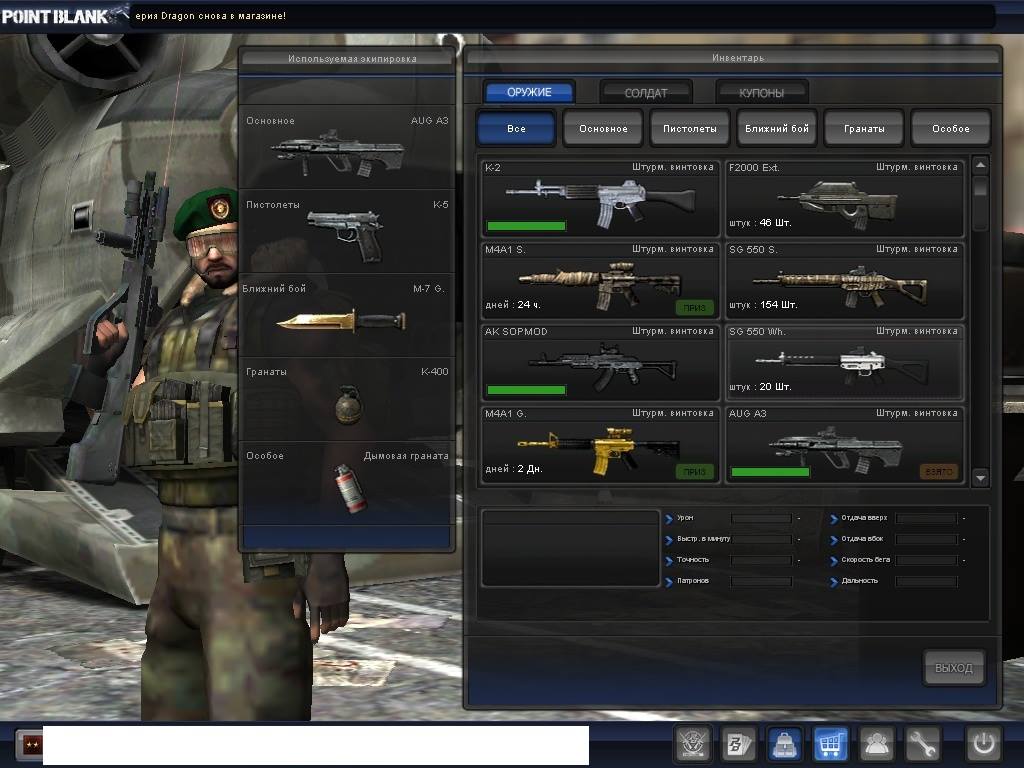Click the 'дней : 24 ч.' duration text
Screen dimensions: 1024x768
point(513,305)
